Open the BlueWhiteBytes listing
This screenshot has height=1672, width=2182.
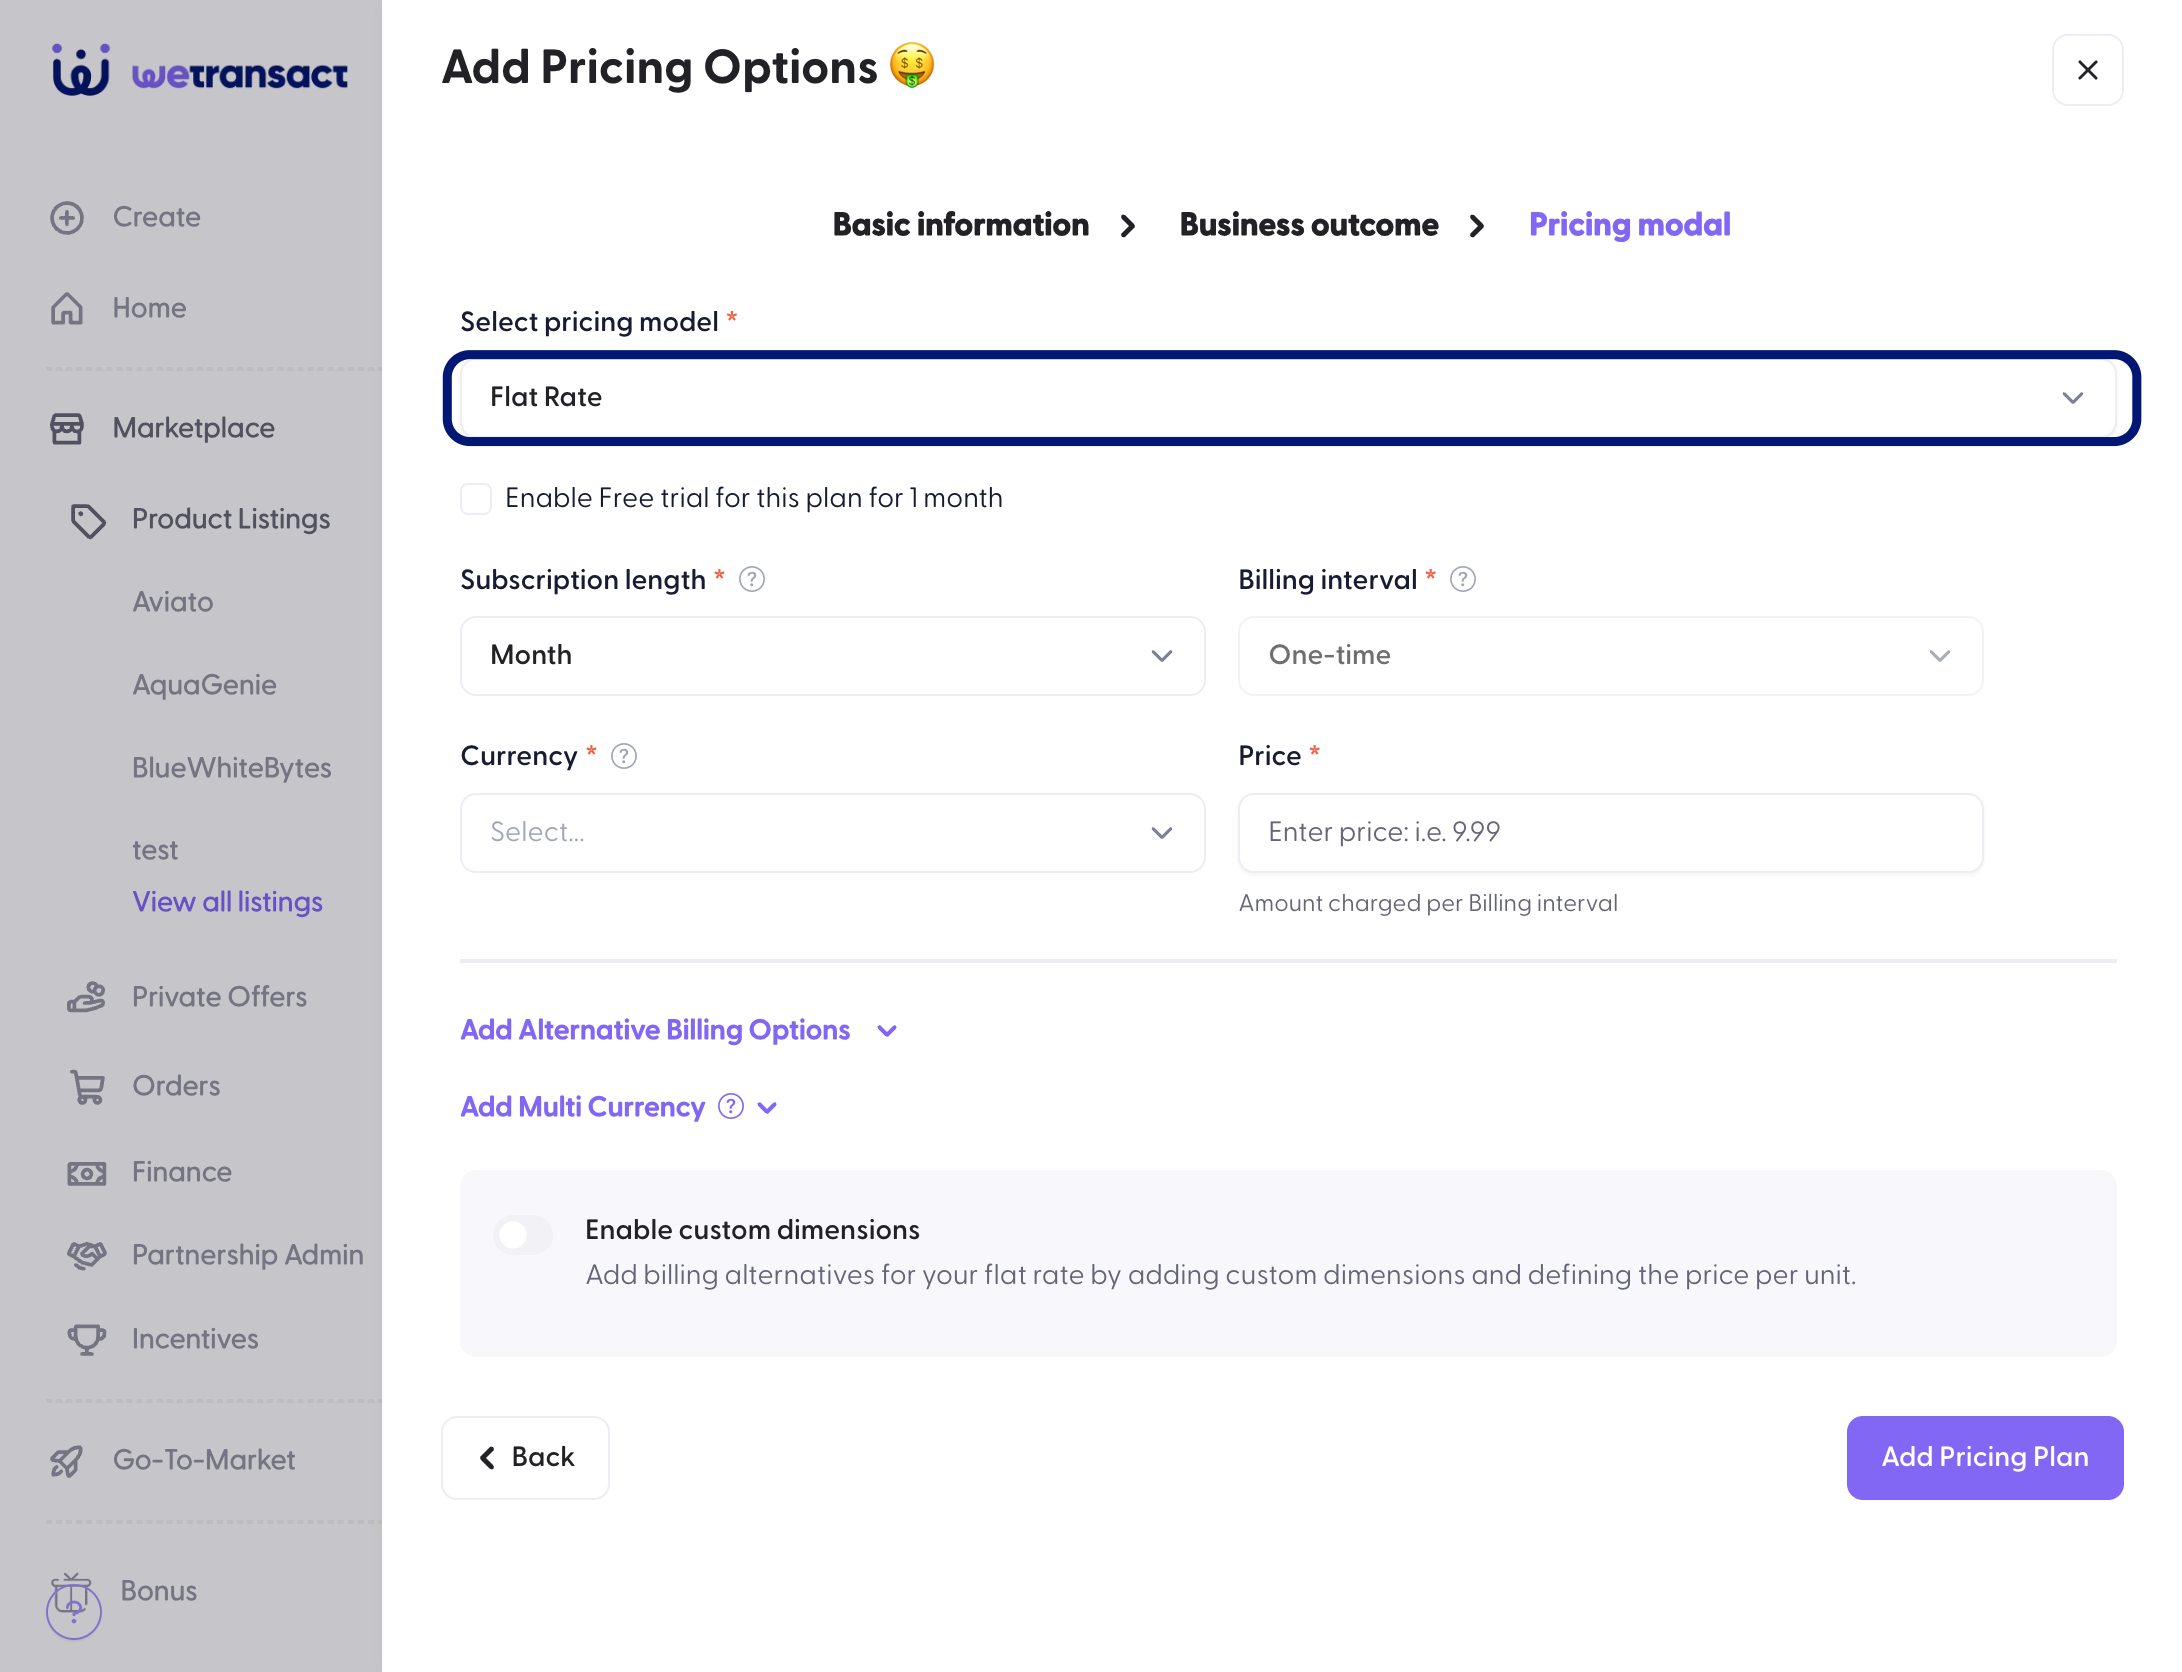(x=232, y=768)
